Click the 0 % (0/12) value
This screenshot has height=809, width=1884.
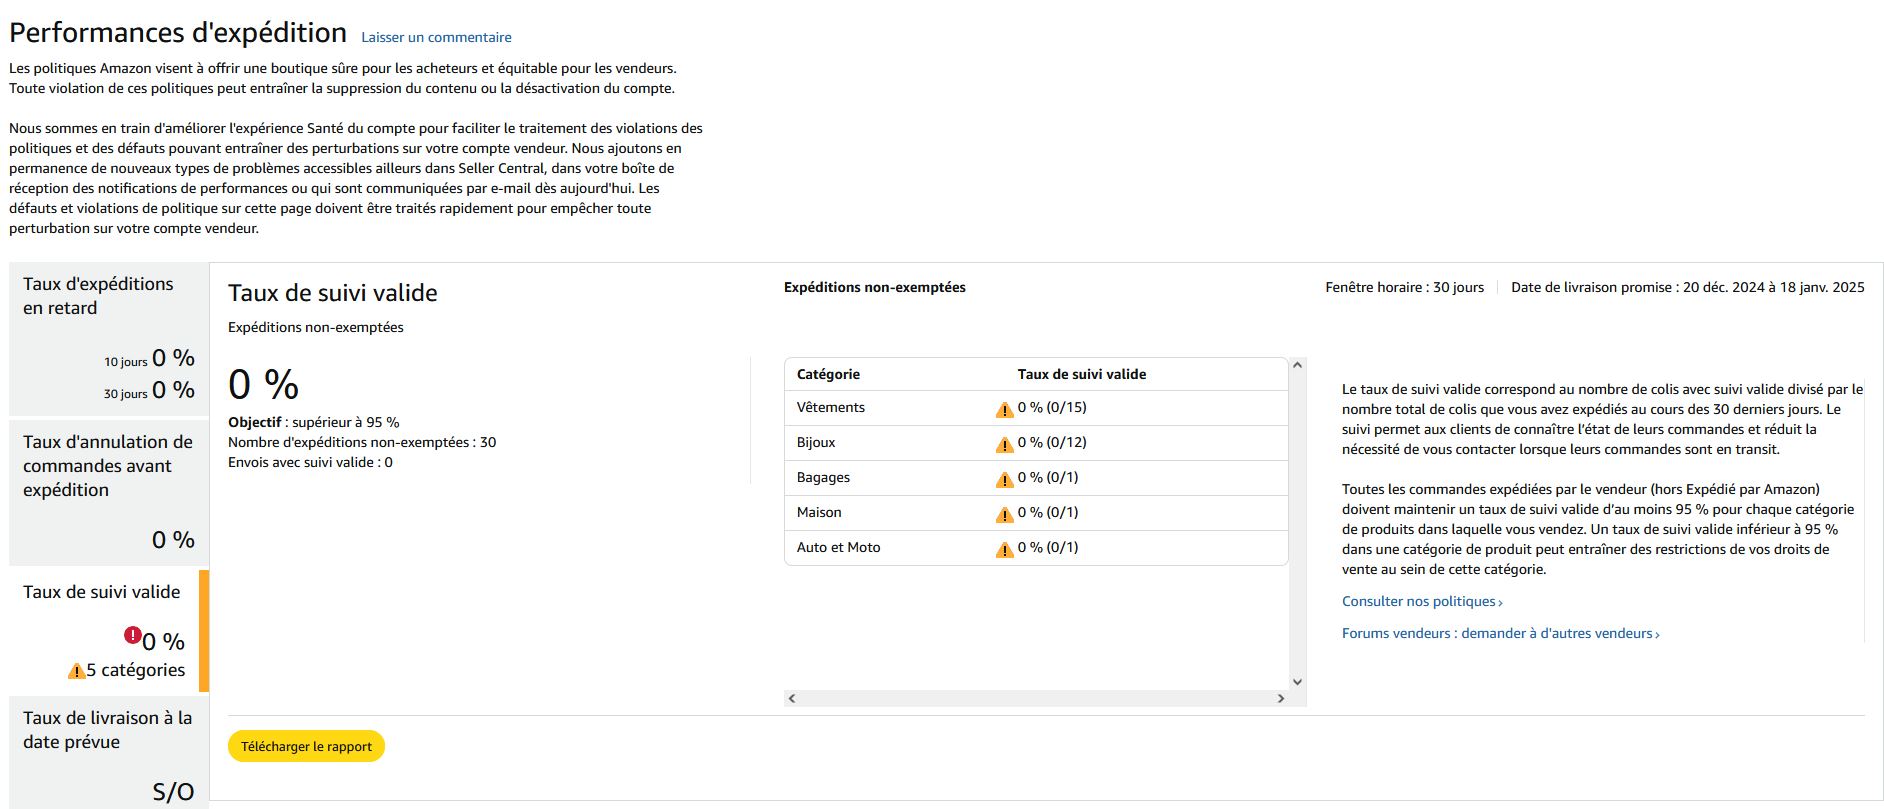(1052, 442)
